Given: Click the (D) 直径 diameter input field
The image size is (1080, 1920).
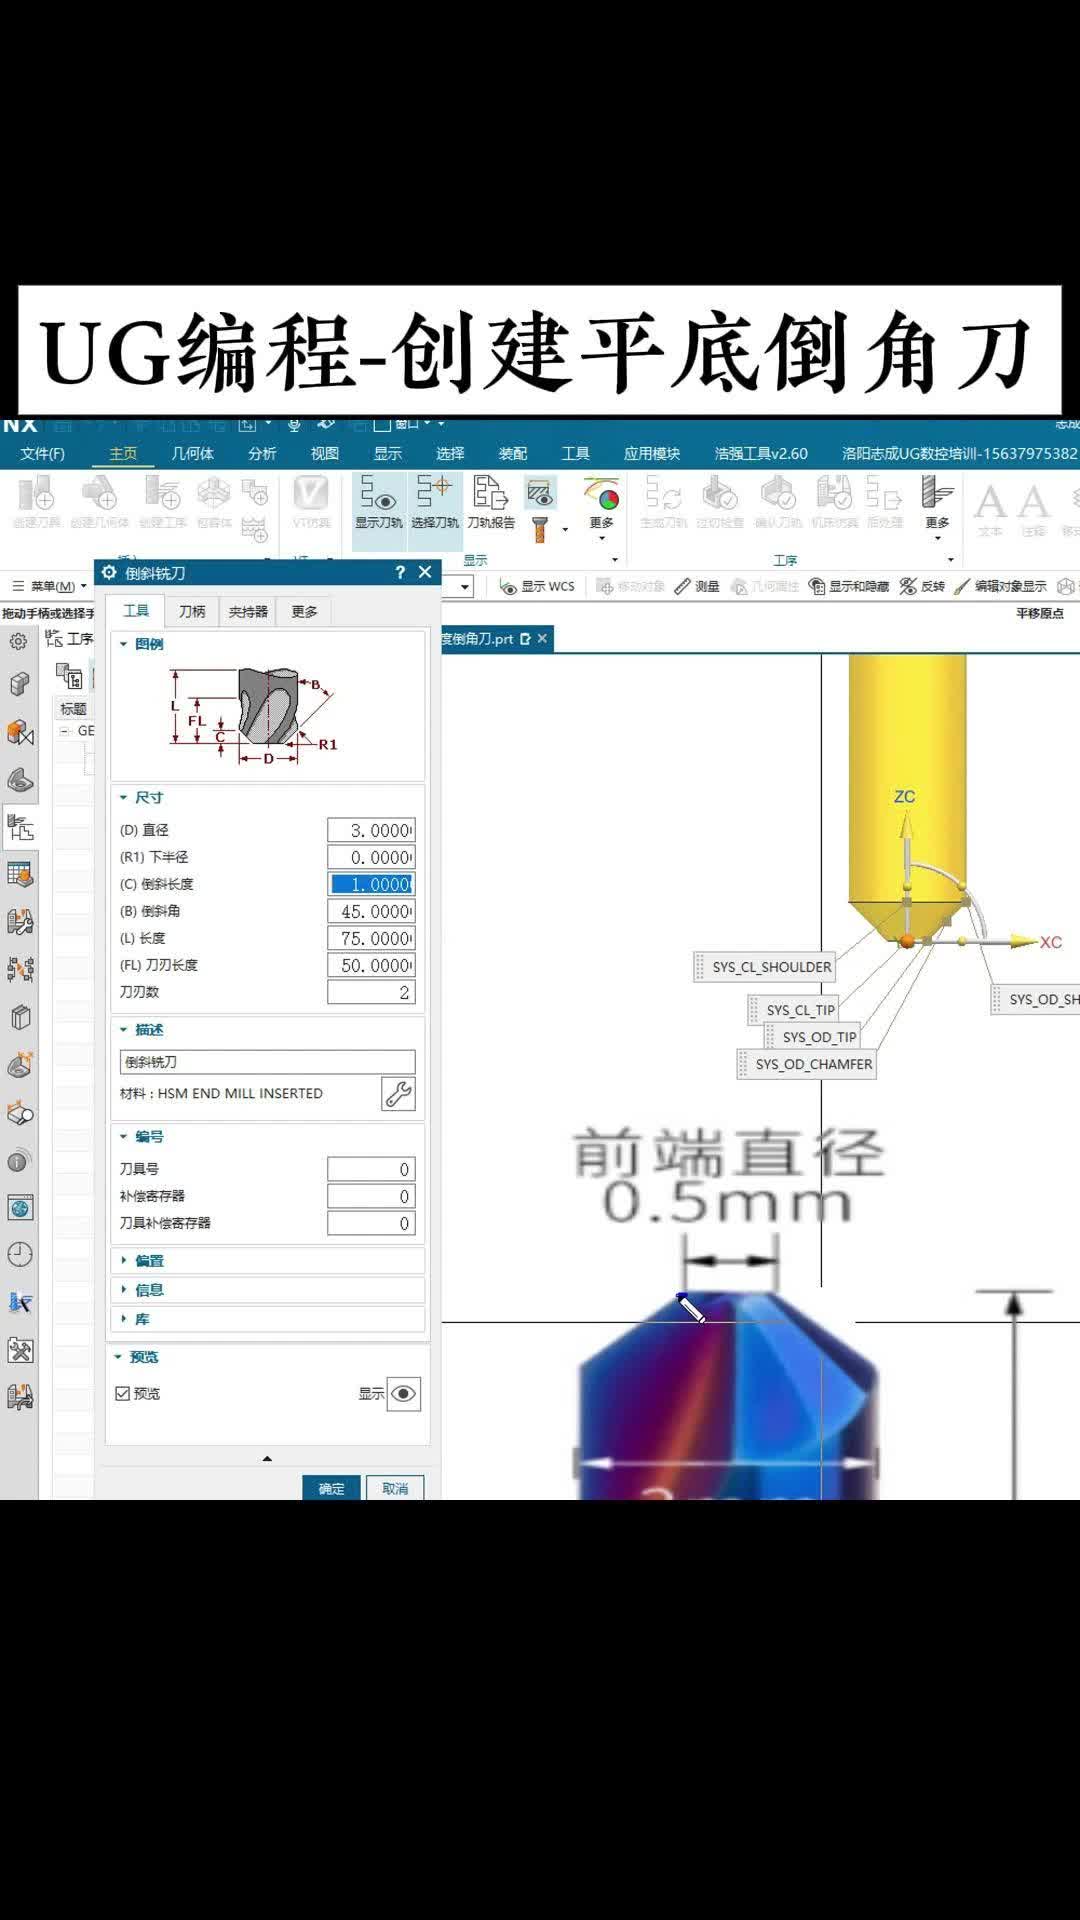Looking at the screenshot, I should [x=371, y=830].
